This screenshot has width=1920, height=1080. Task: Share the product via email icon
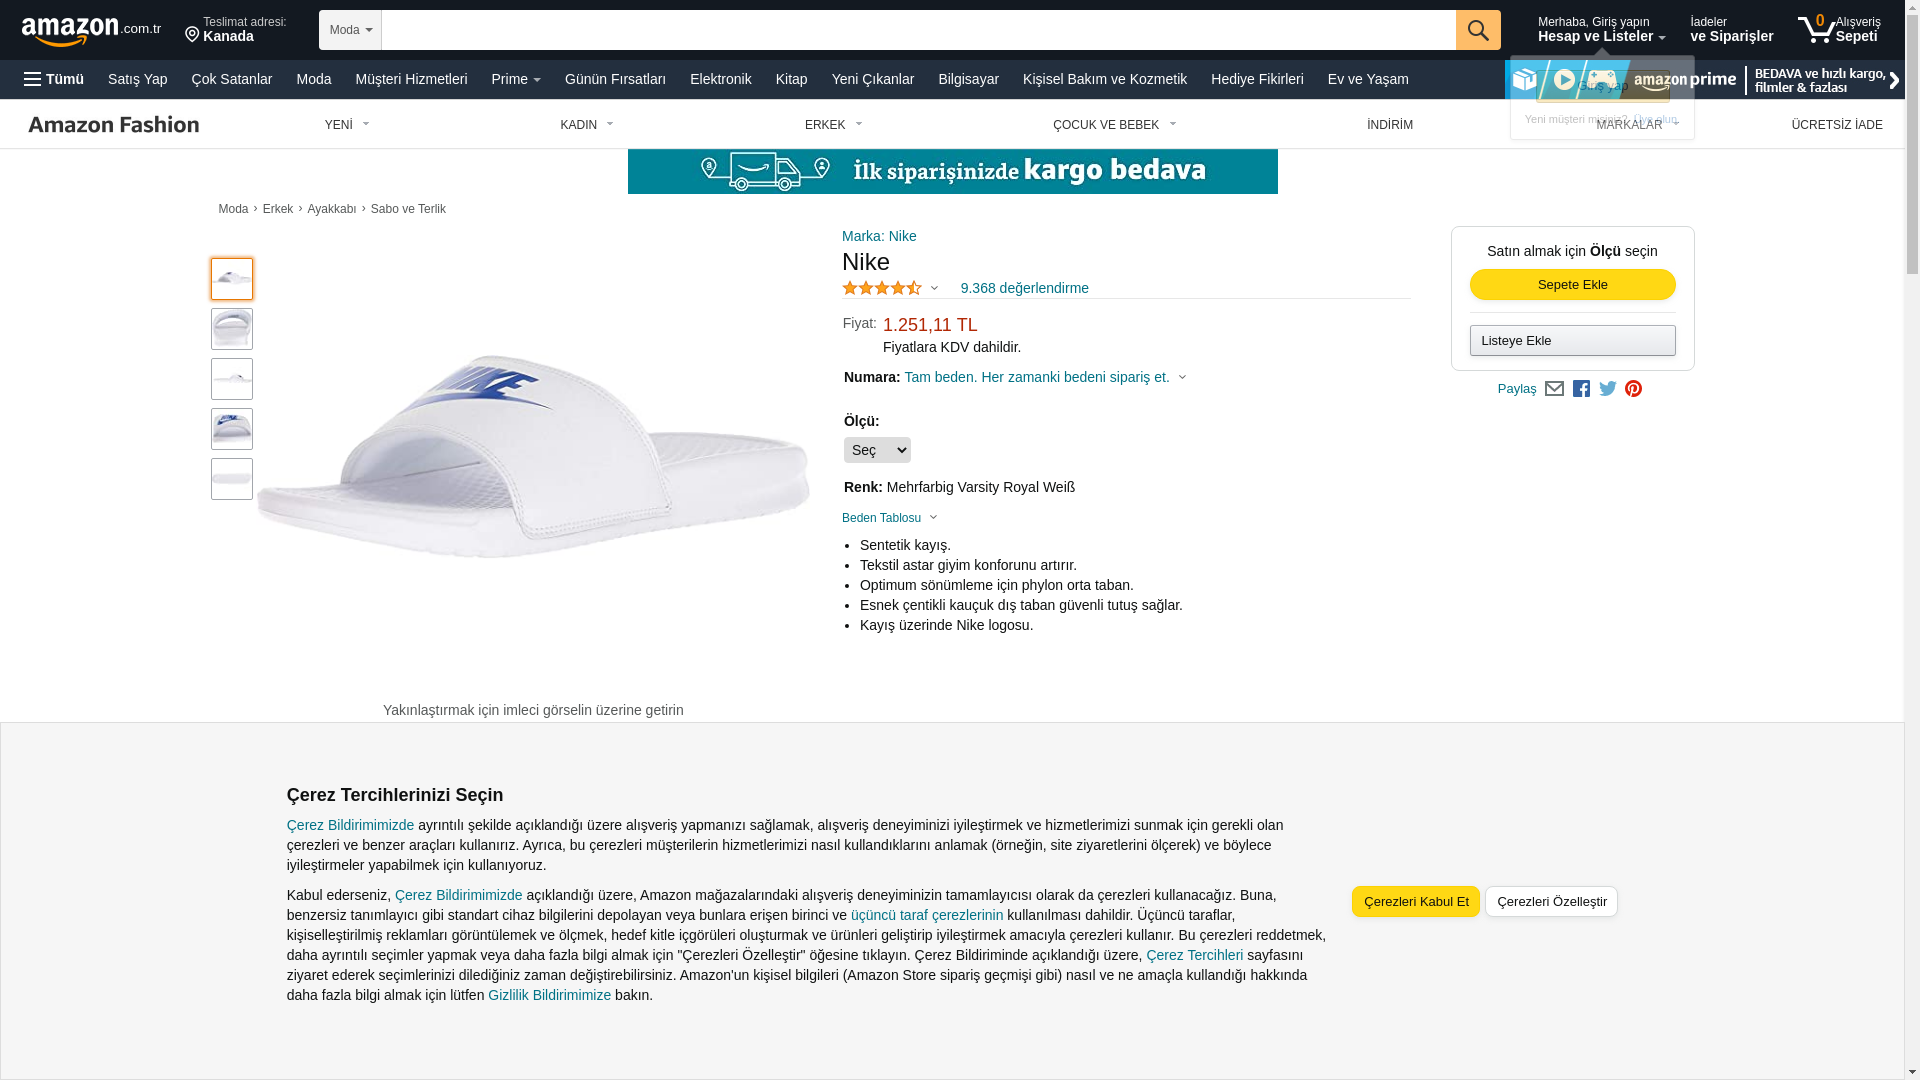coord(1554,388)
